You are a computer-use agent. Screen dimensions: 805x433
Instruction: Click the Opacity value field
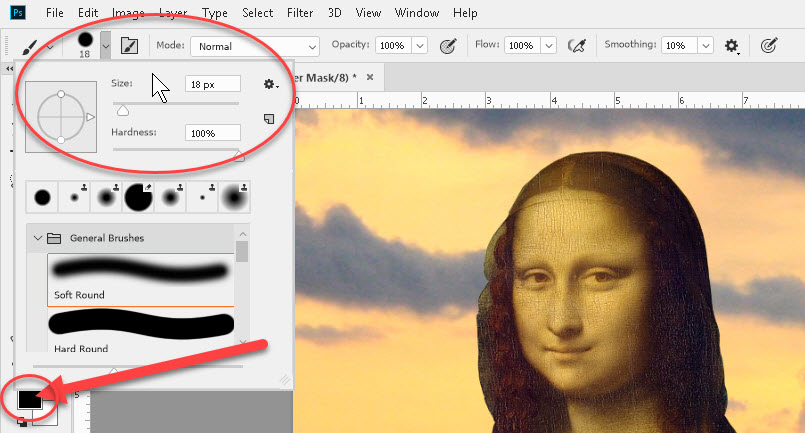393,46
